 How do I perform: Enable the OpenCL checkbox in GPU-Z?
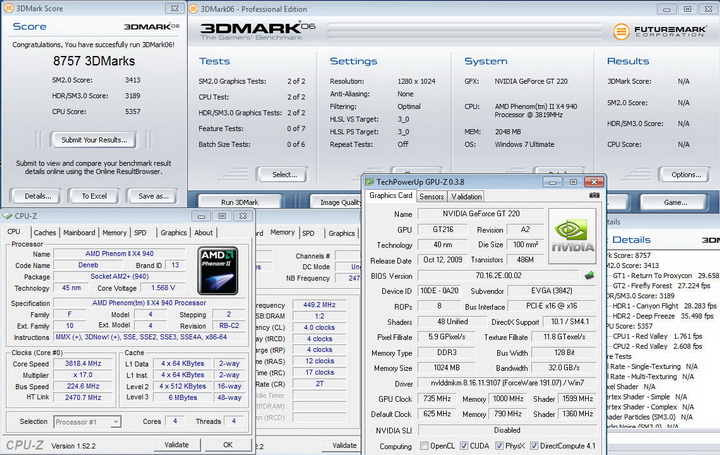tap(424, 445)
